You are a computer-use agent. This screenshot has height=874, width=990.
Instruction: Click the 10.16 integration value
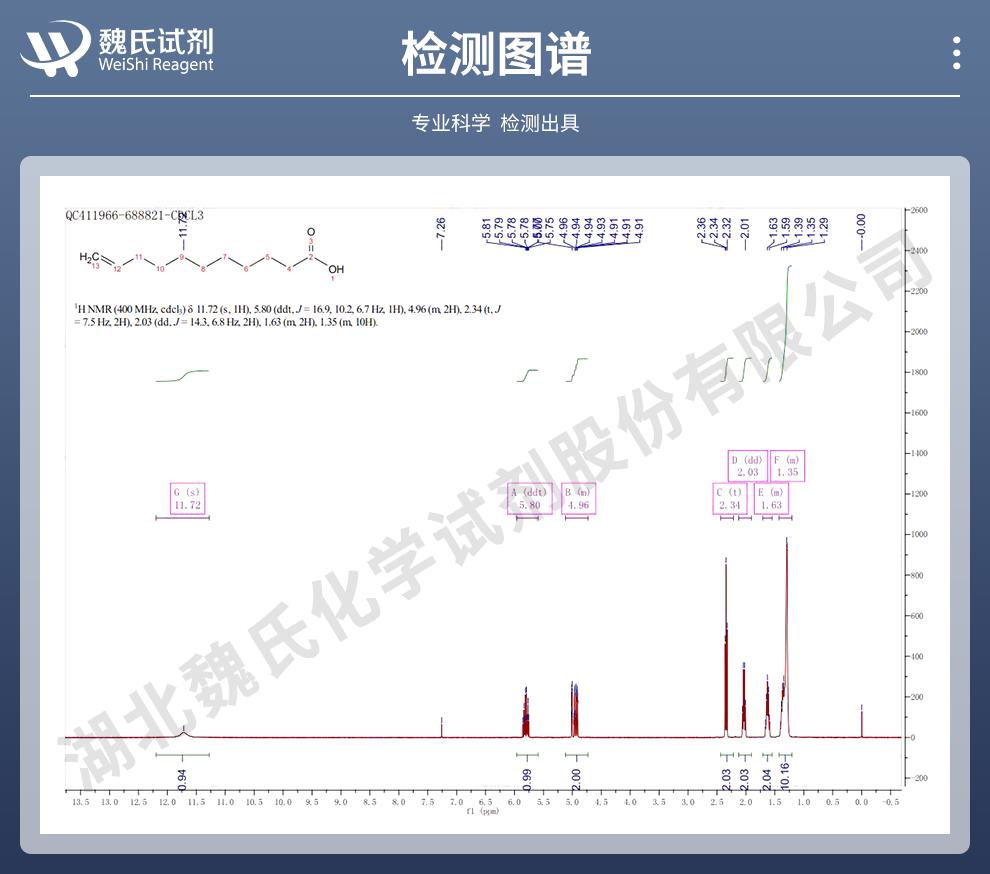786,775
